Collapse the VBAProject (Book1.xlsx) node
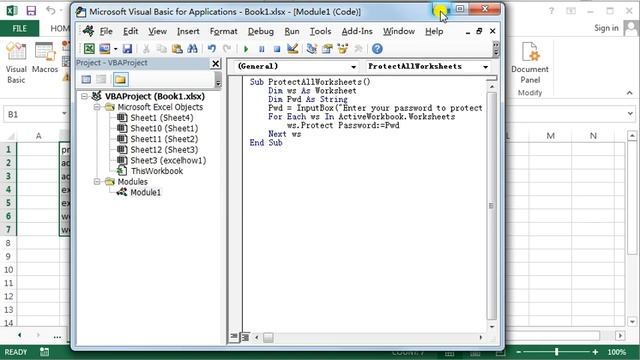Viewport: 640px width, 360px height. (84, 96)
